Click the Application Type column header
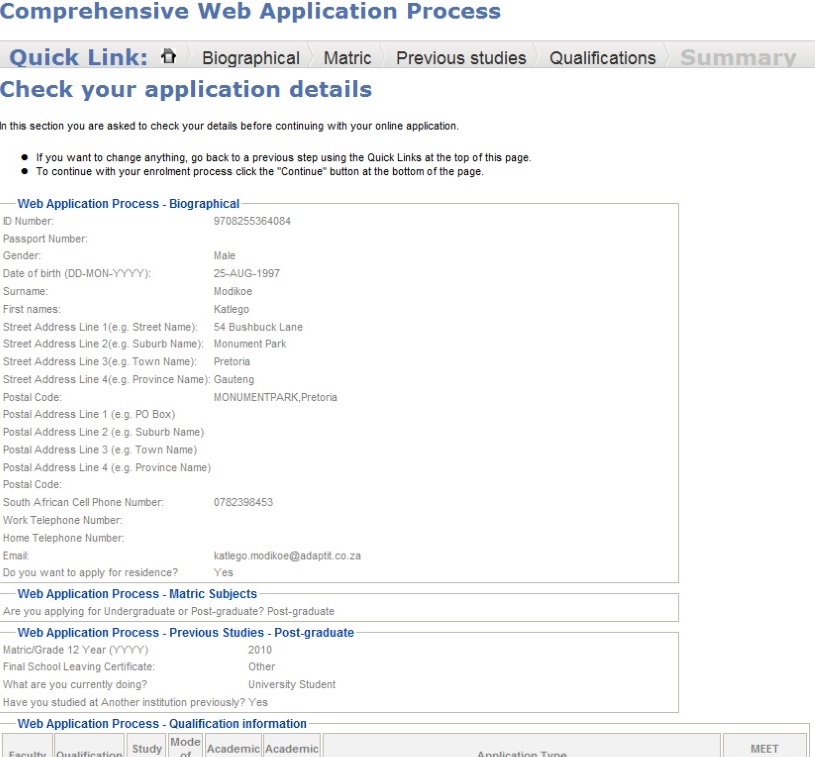The height and width of the screenshot is (757, 815). [x=522, y=753]
